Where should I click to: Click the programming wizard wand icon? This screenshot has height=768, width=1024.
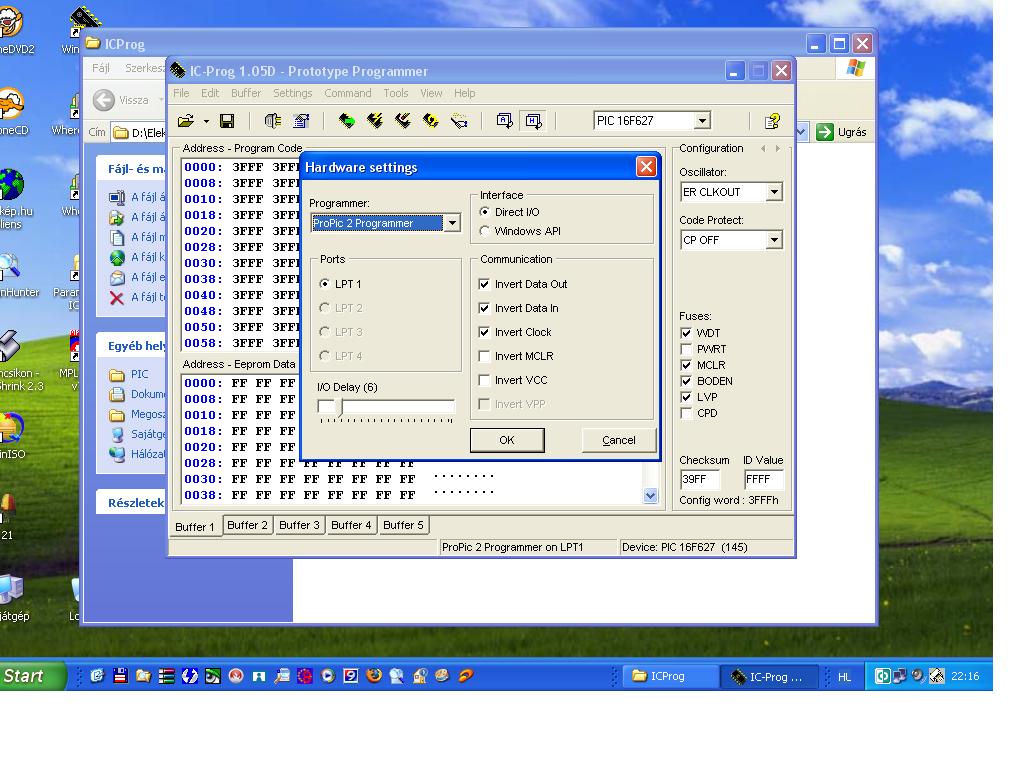click(459, 121)
